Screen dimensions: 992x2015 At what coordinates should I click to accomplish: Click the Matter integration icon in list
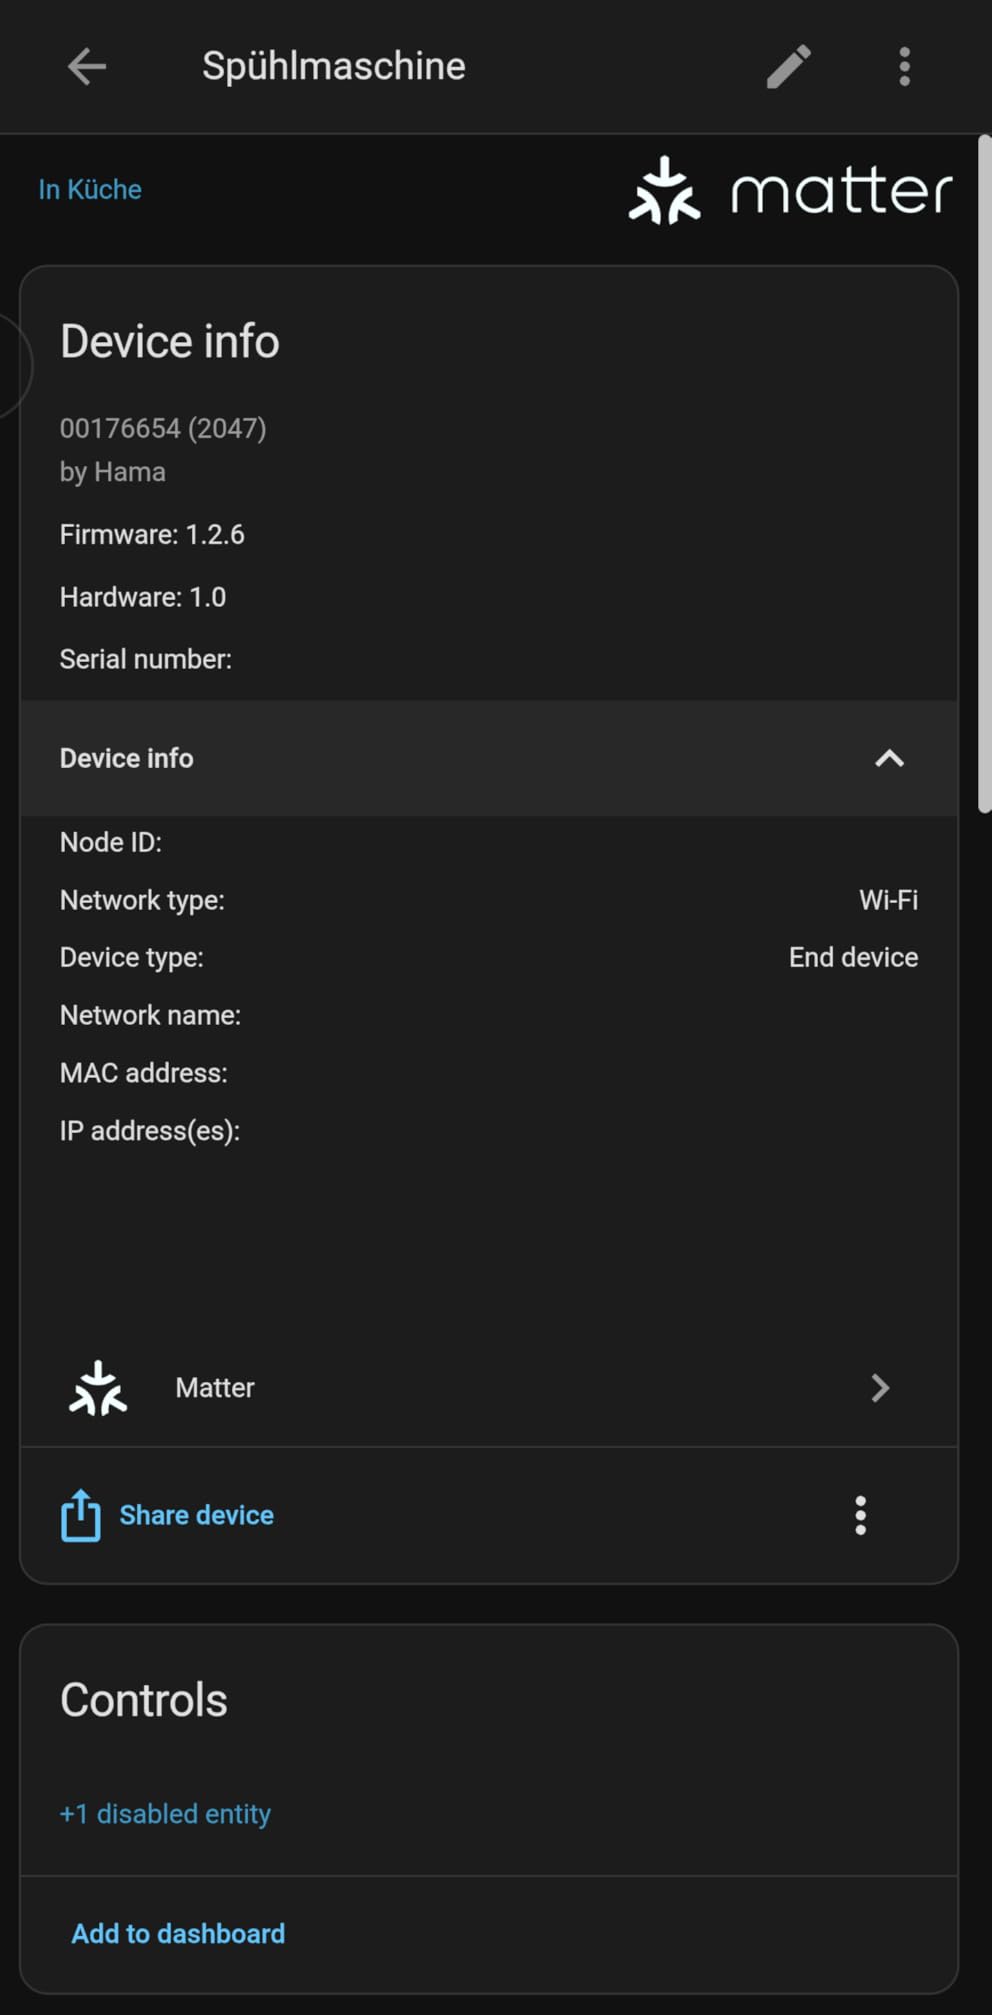(98, 1388)
